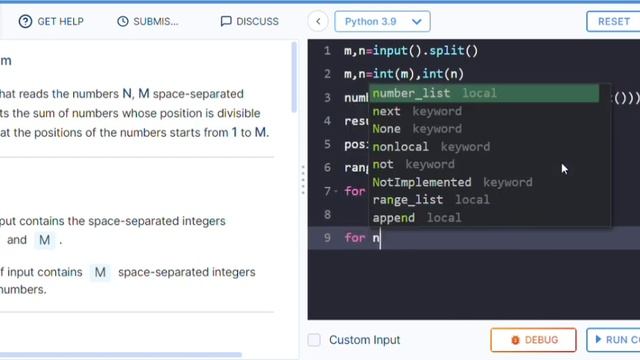640x360 pixels.
Task: Click the 'for' keyword on line 7
Action: click(x=355, y=191)
